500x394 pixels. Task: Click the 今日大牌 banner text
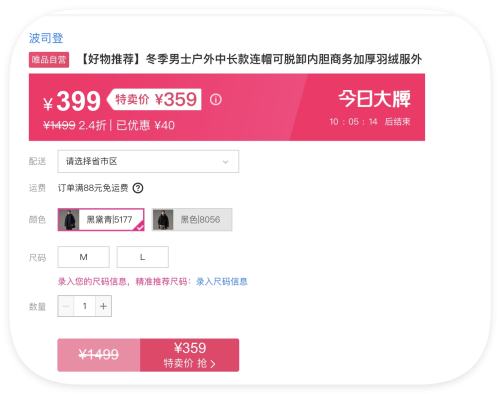tap(374, 99)
